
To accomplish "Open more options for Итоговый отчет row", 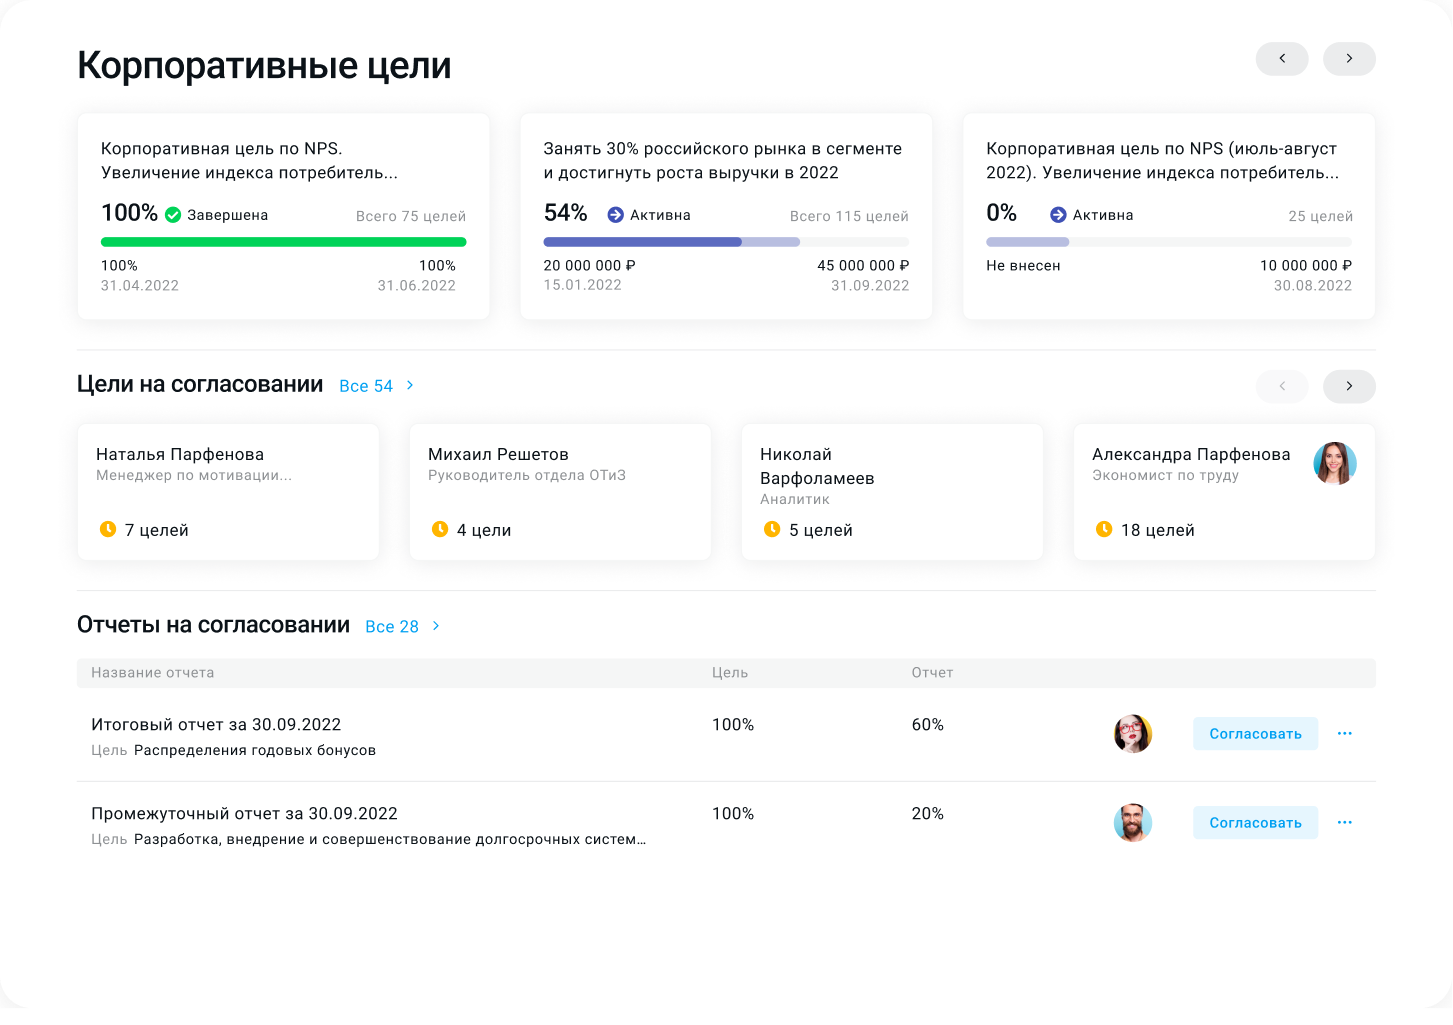I will (x=1345, y=734).
